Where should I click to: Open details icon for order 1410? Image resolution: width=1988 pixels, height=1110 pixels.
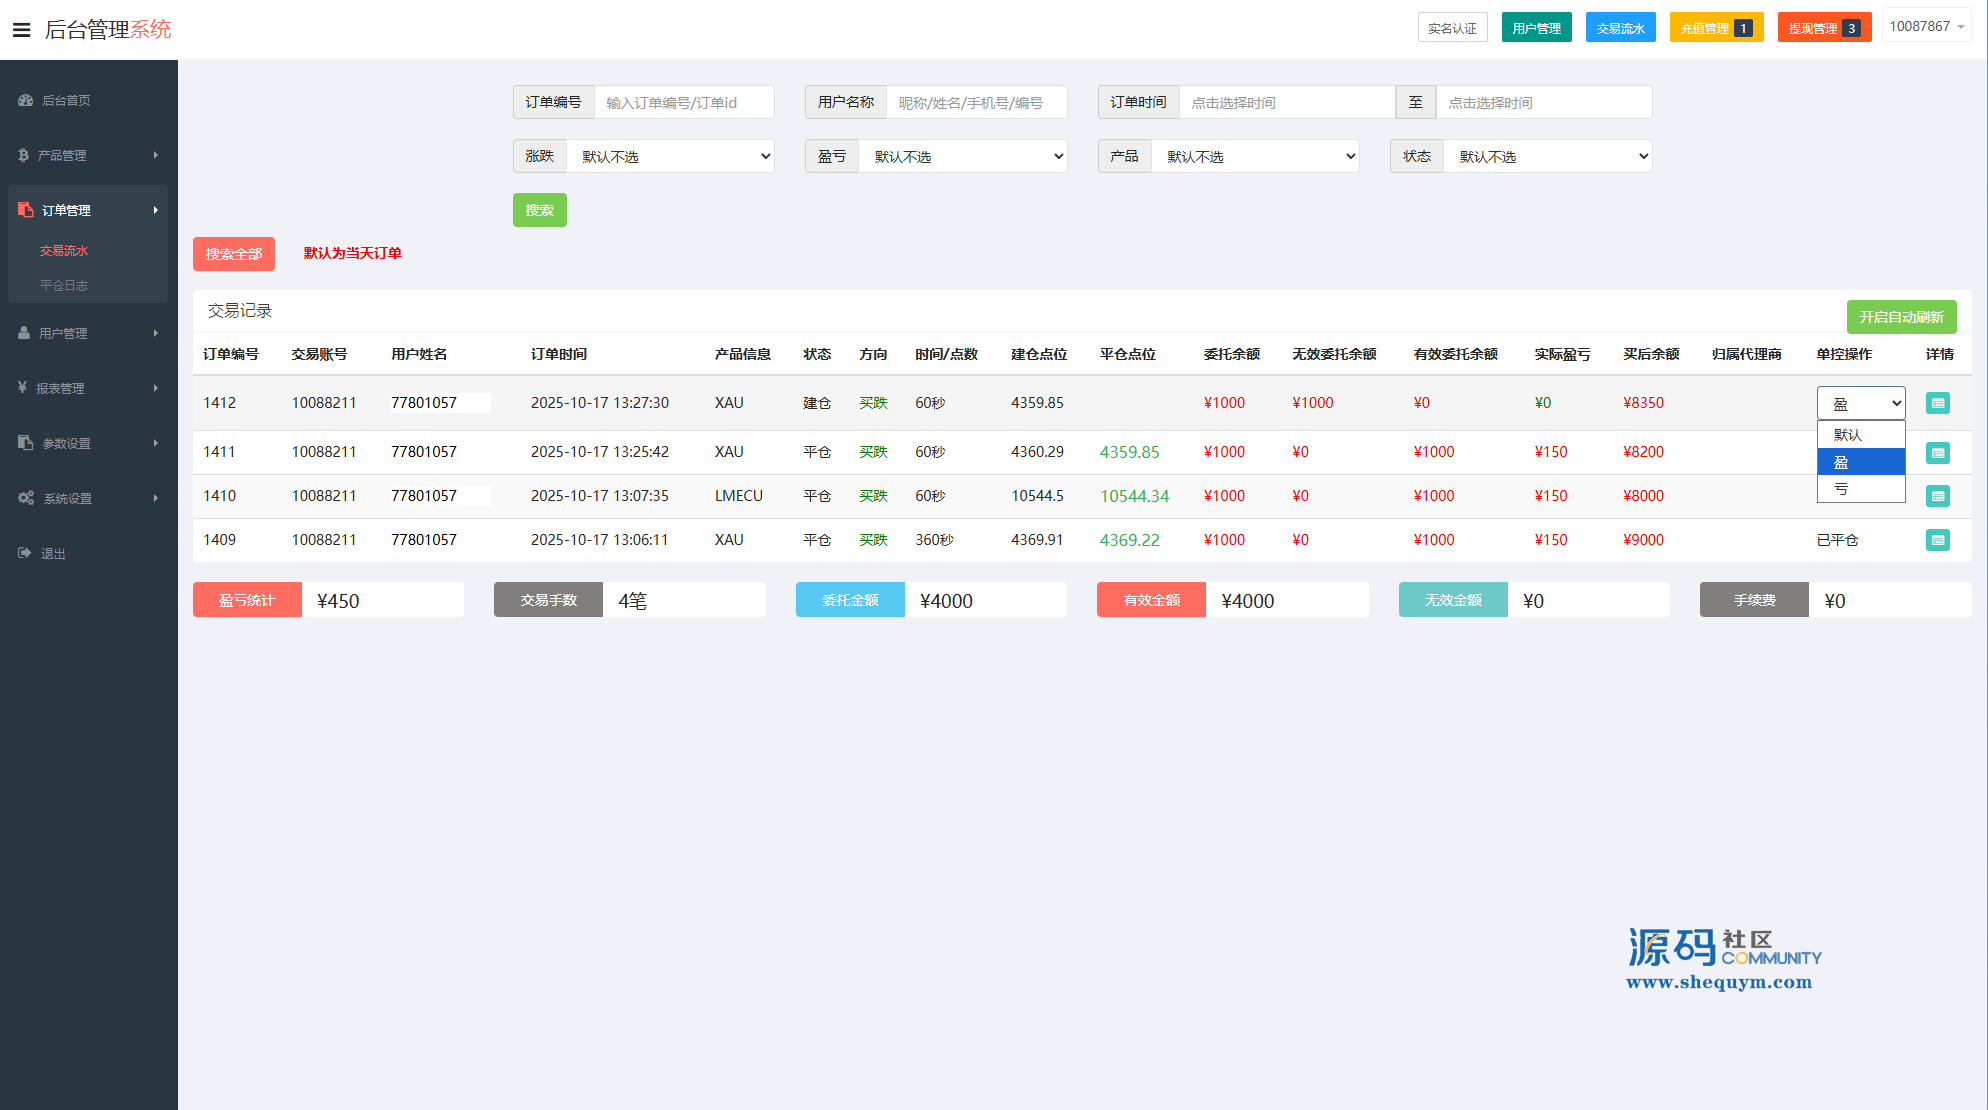click(x=1937, y=496)
